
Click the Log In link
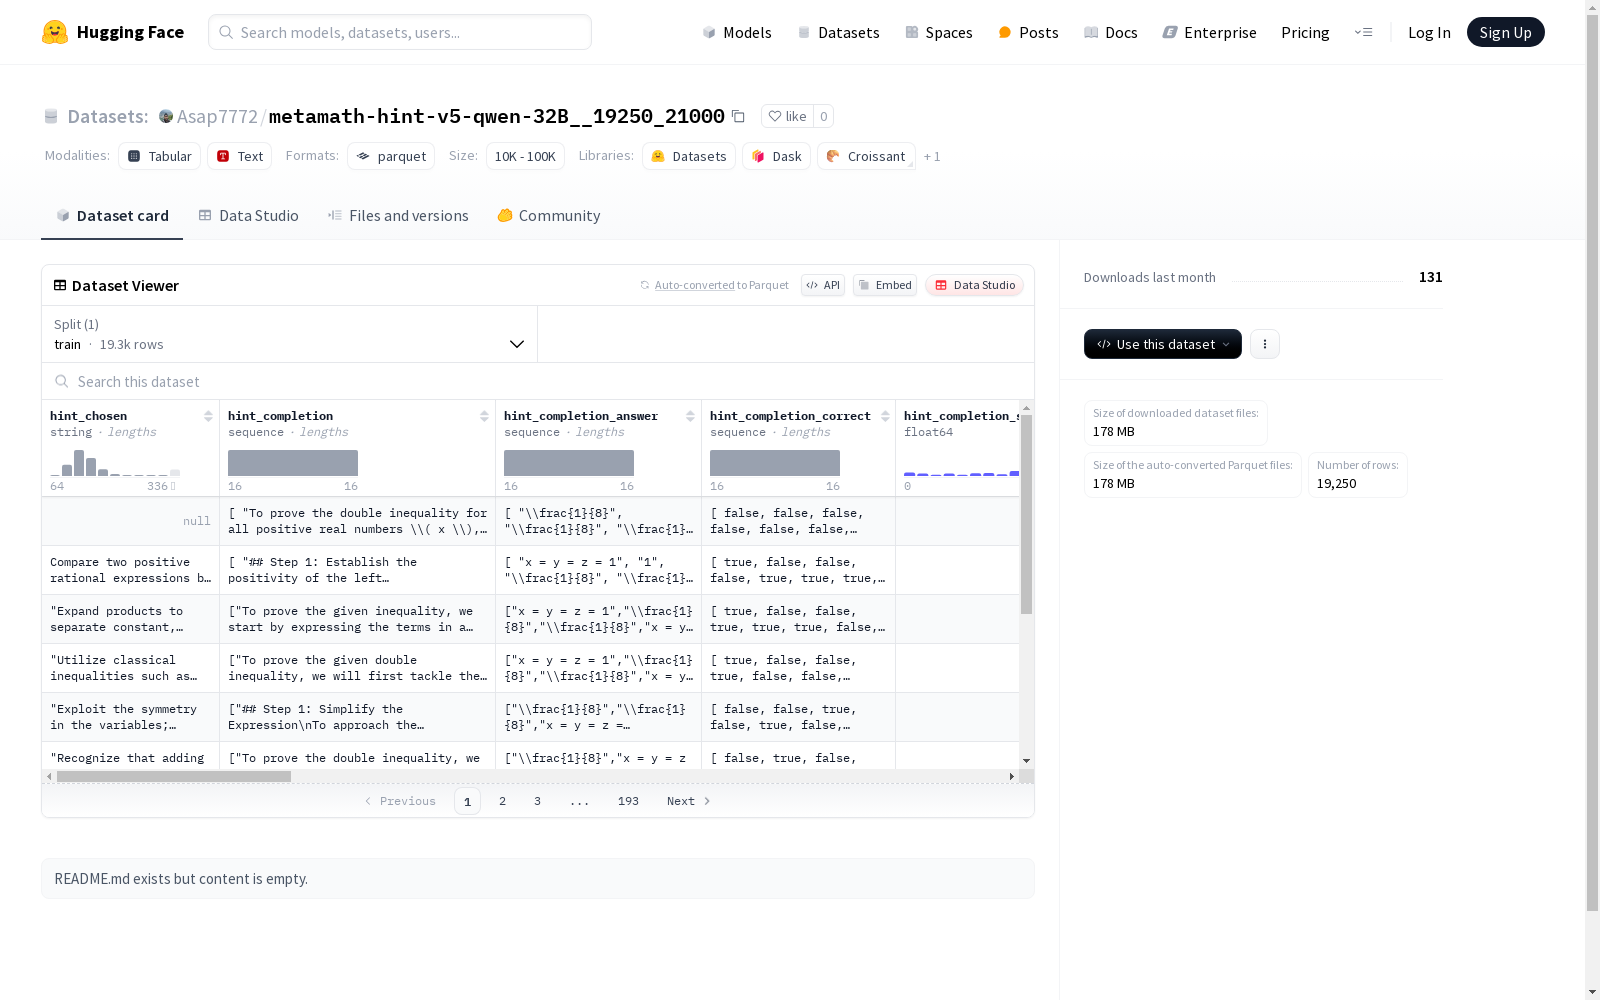click(1429, 32)
